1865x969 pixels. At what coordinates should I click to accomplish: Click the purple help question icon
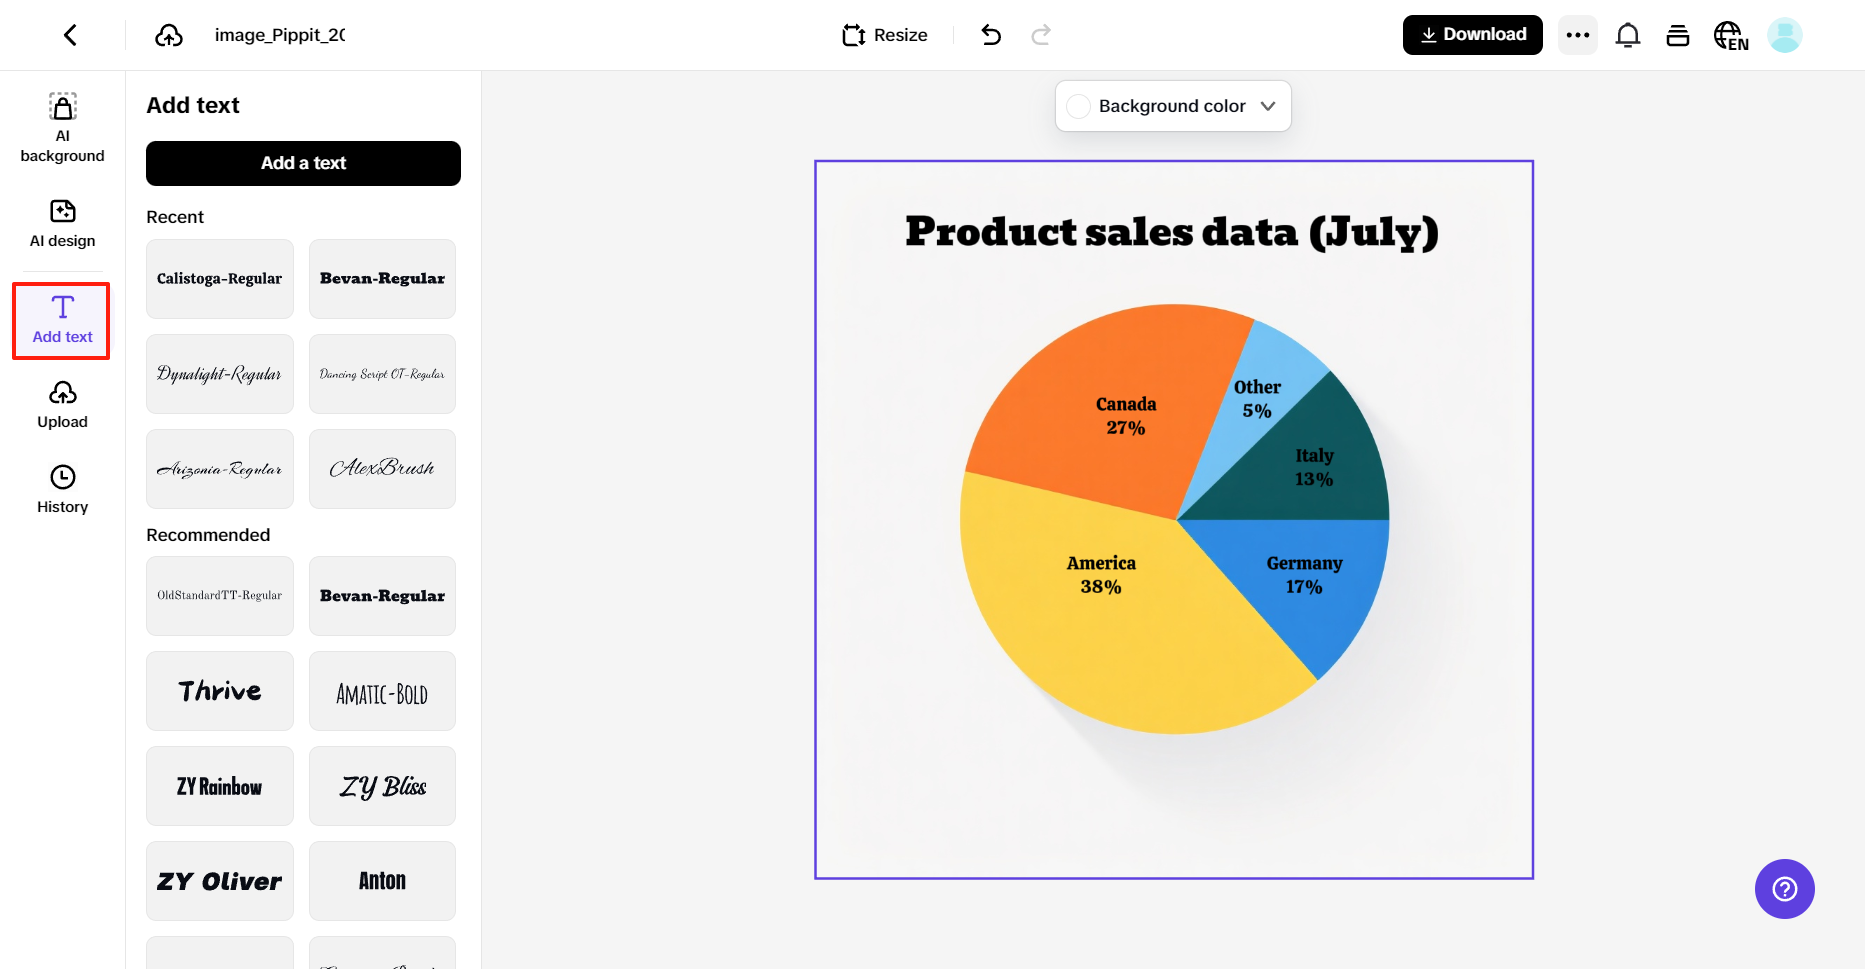coord(1785,889)
